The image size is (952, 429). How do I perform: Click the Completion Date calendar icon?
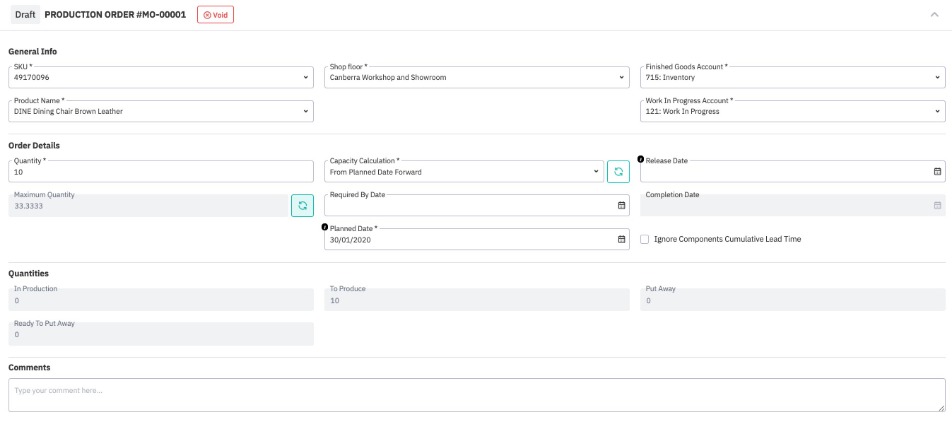click(x=937, y=205)
